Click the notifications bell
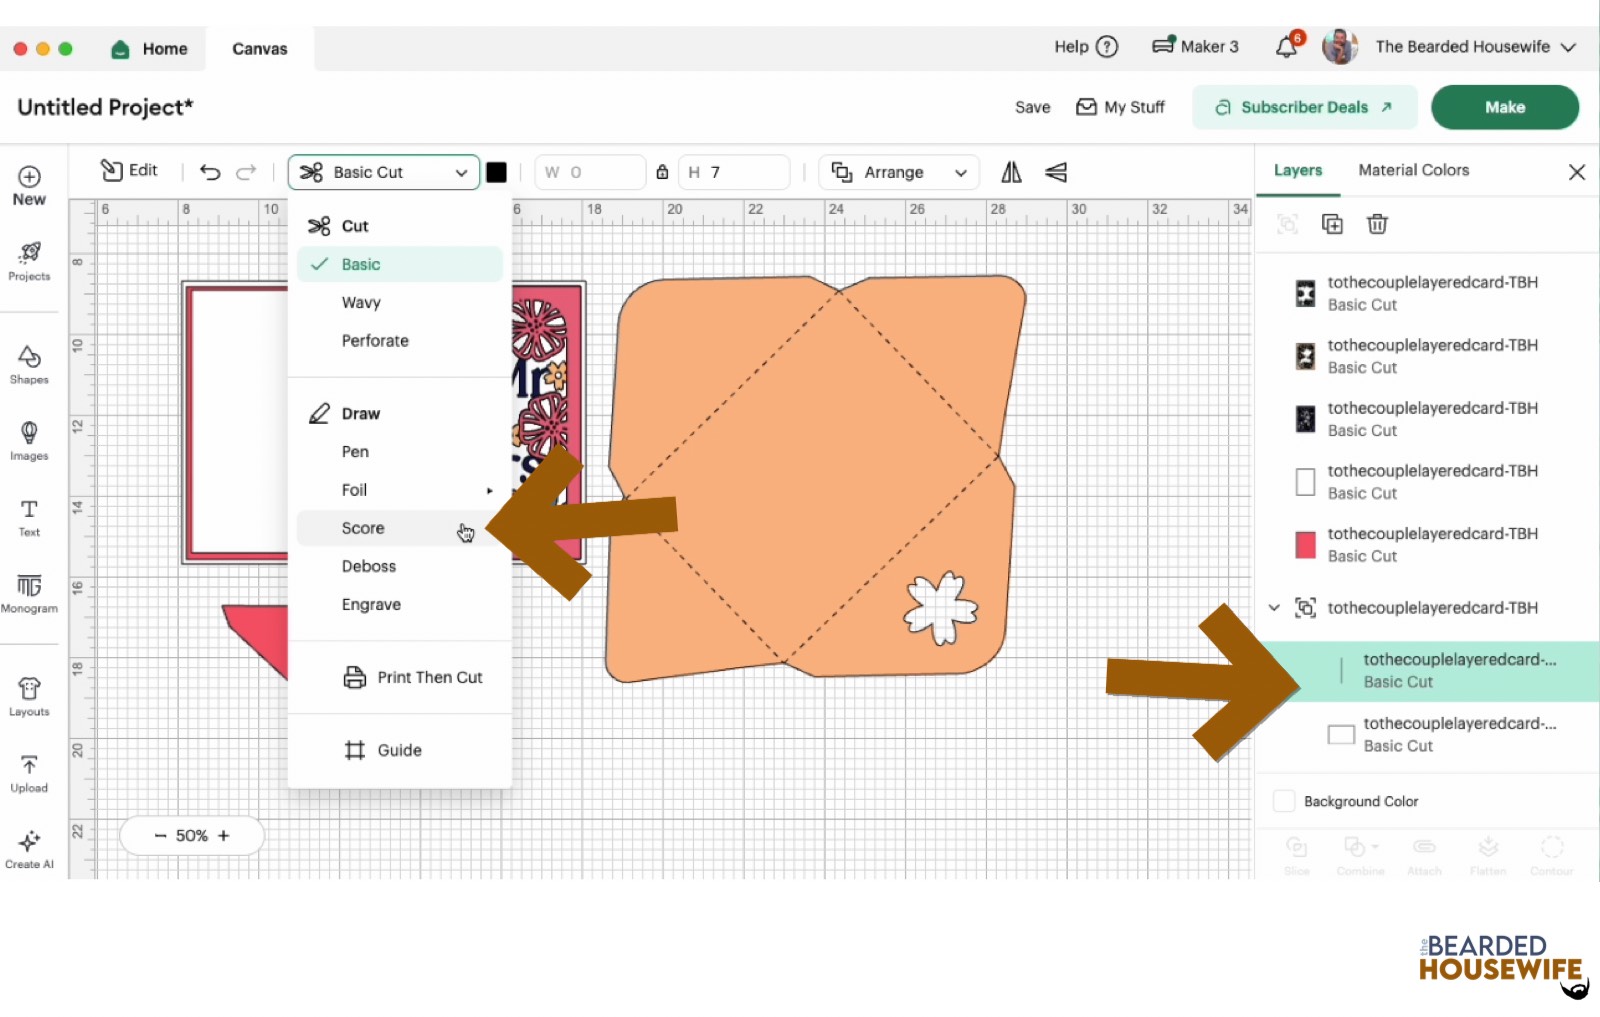The image size is (1600, 1017). point(1287,47)
